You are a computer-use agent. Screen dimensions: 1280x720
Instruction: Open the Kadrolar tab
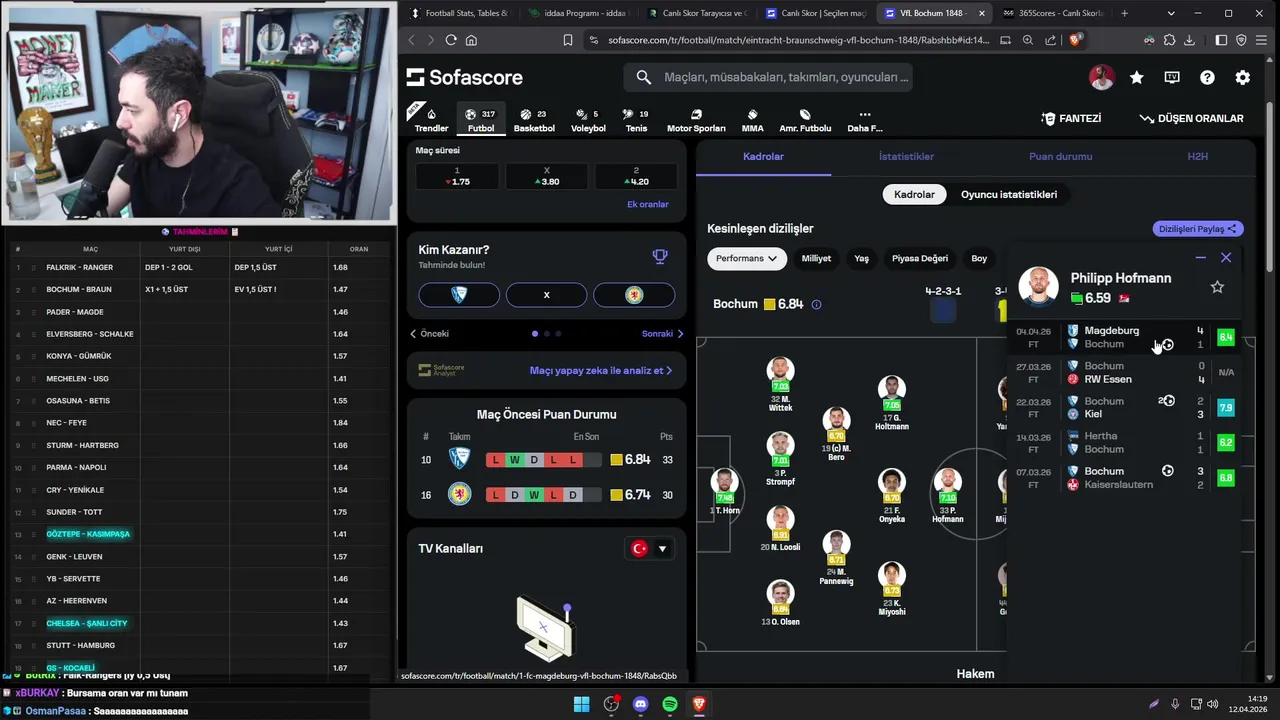763,157
